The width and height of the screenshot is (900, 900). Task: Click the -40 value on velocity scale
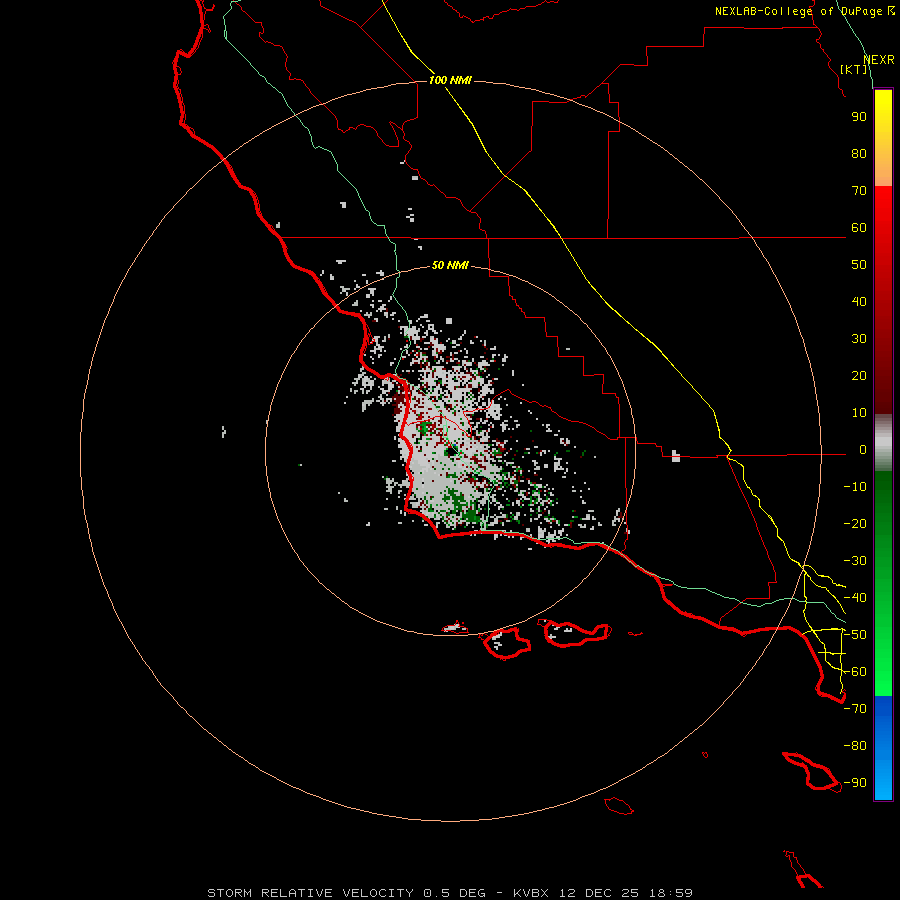[855, 598]
